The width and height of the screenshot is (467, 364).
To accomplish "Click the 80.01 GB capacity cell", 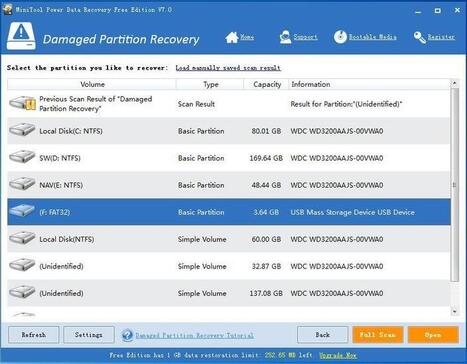I will point(266,131).
